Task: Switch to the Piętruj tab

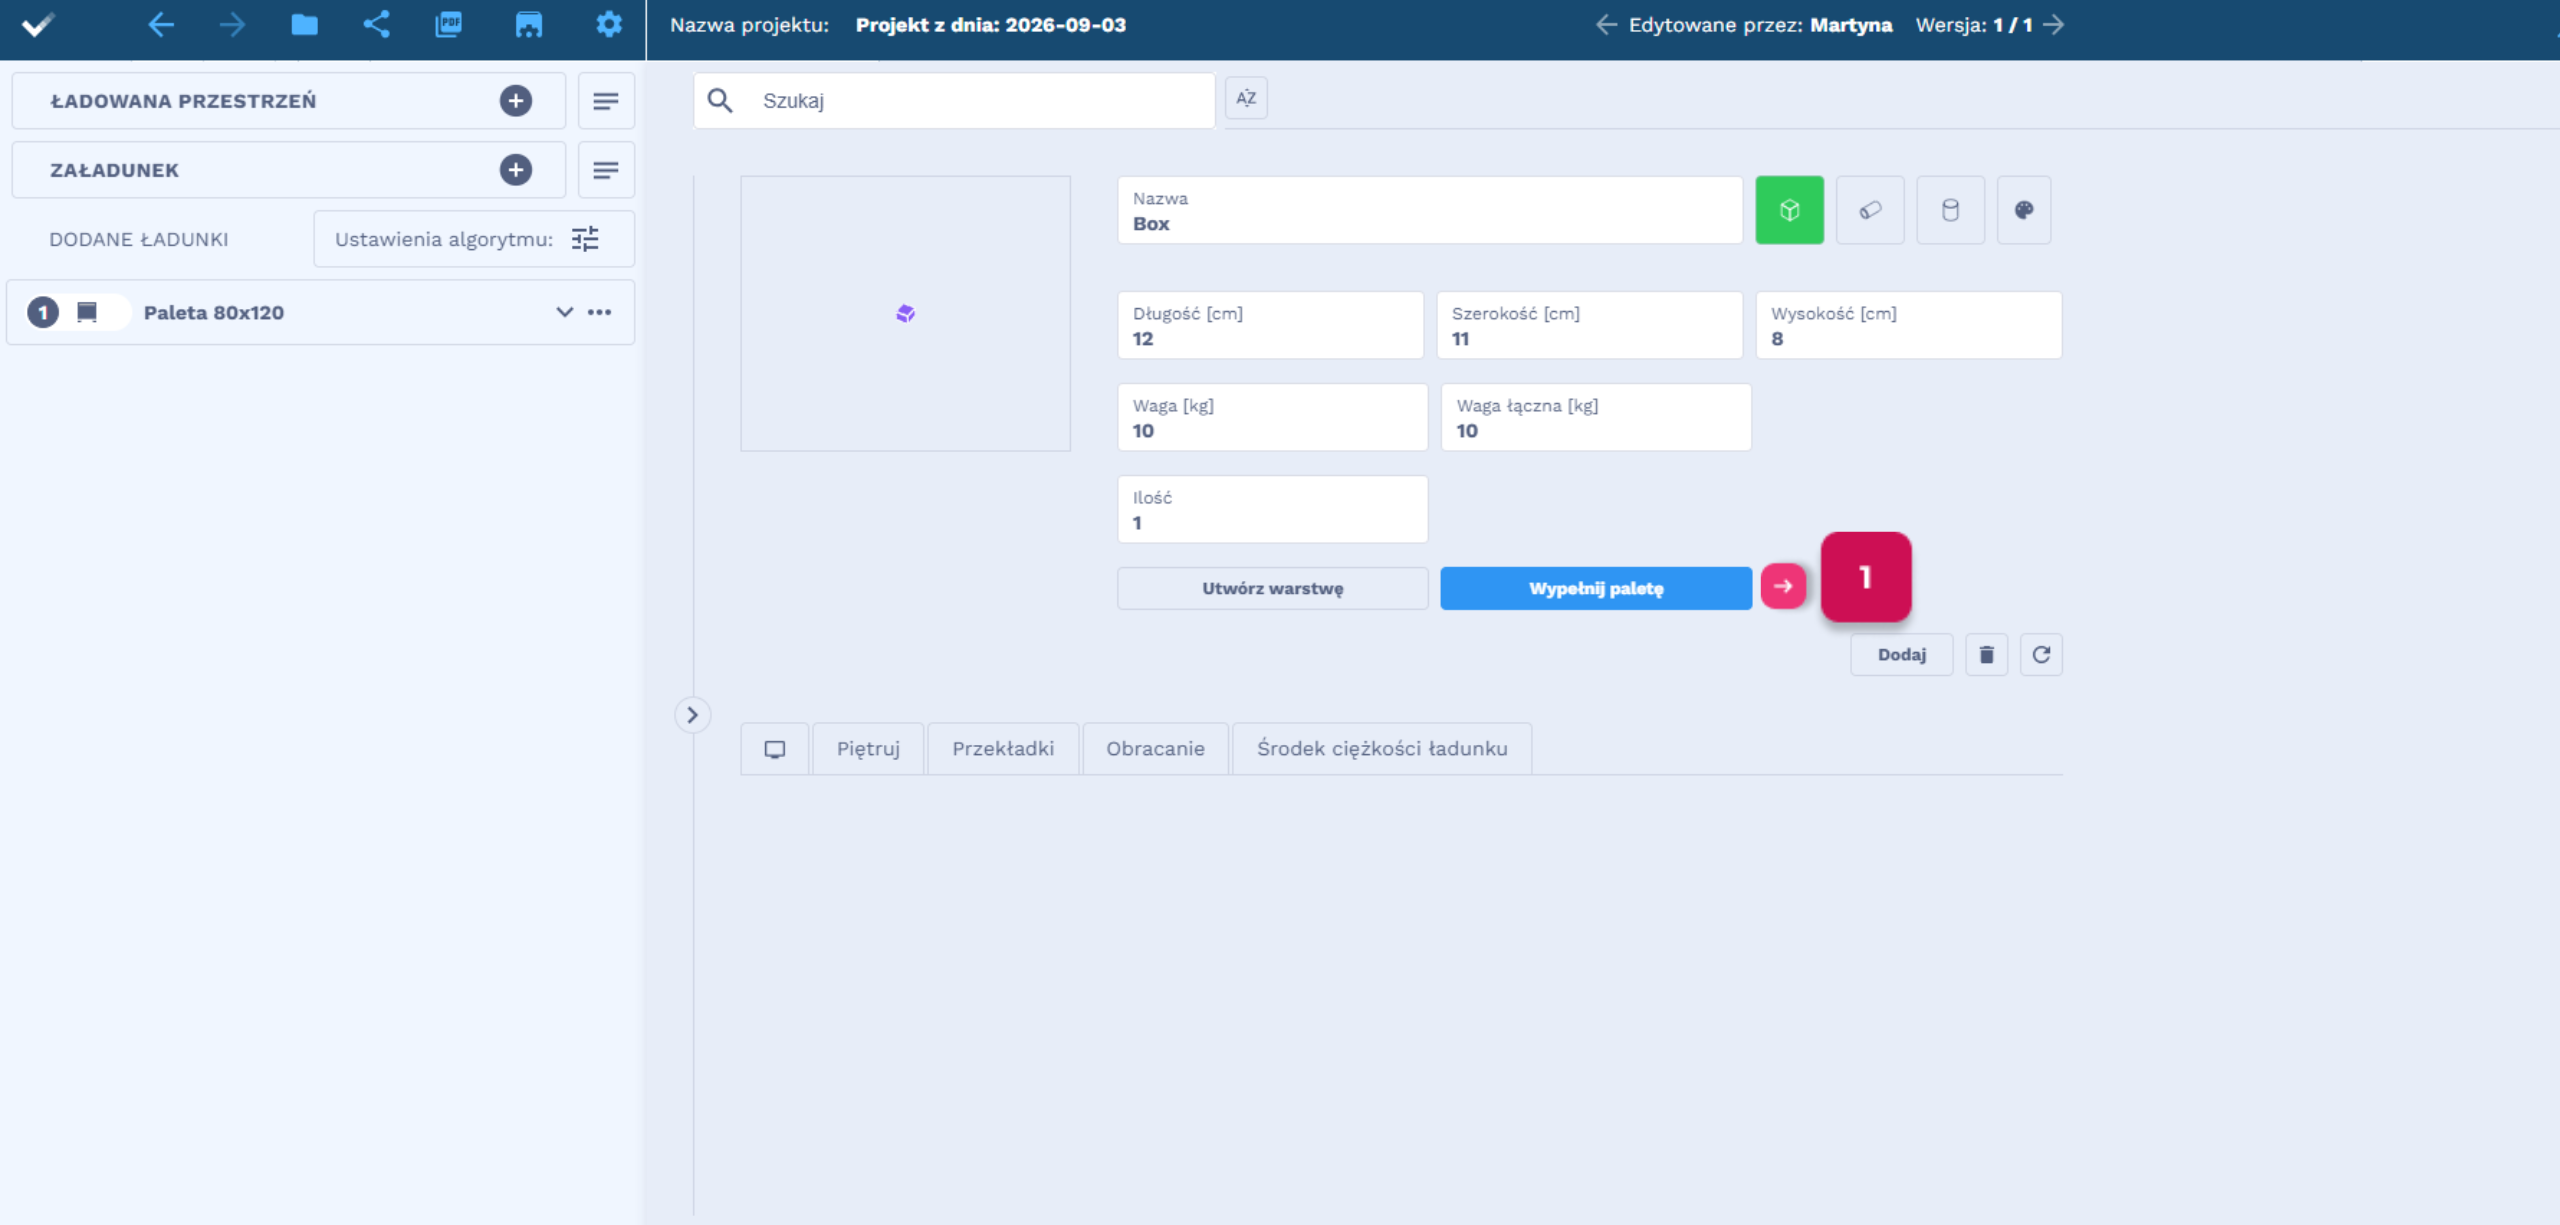Action: [868, 749]
